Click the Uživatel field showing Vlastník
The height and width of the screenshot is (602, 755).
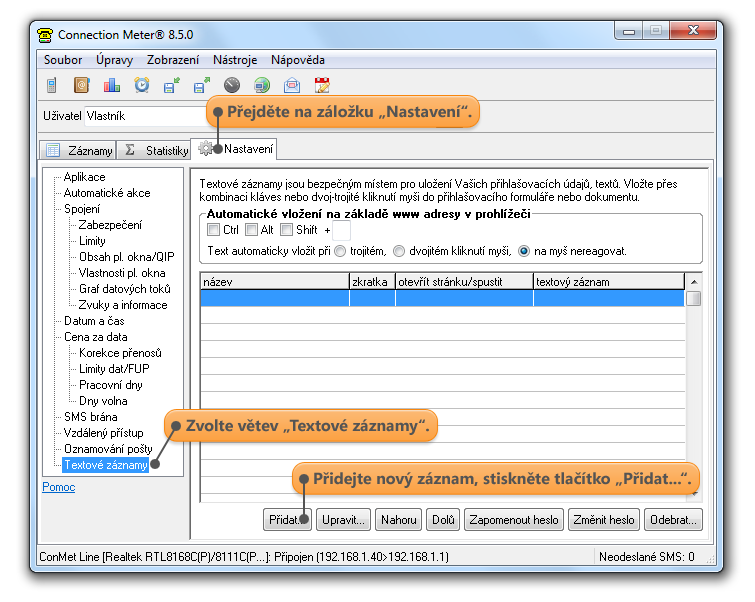[x=145, y=116]
